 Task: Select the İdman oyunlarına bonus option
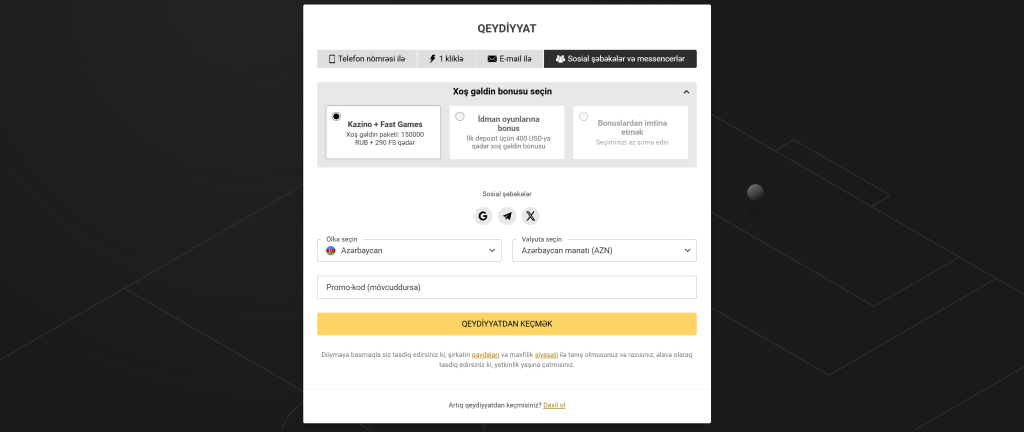coord(460,117)
